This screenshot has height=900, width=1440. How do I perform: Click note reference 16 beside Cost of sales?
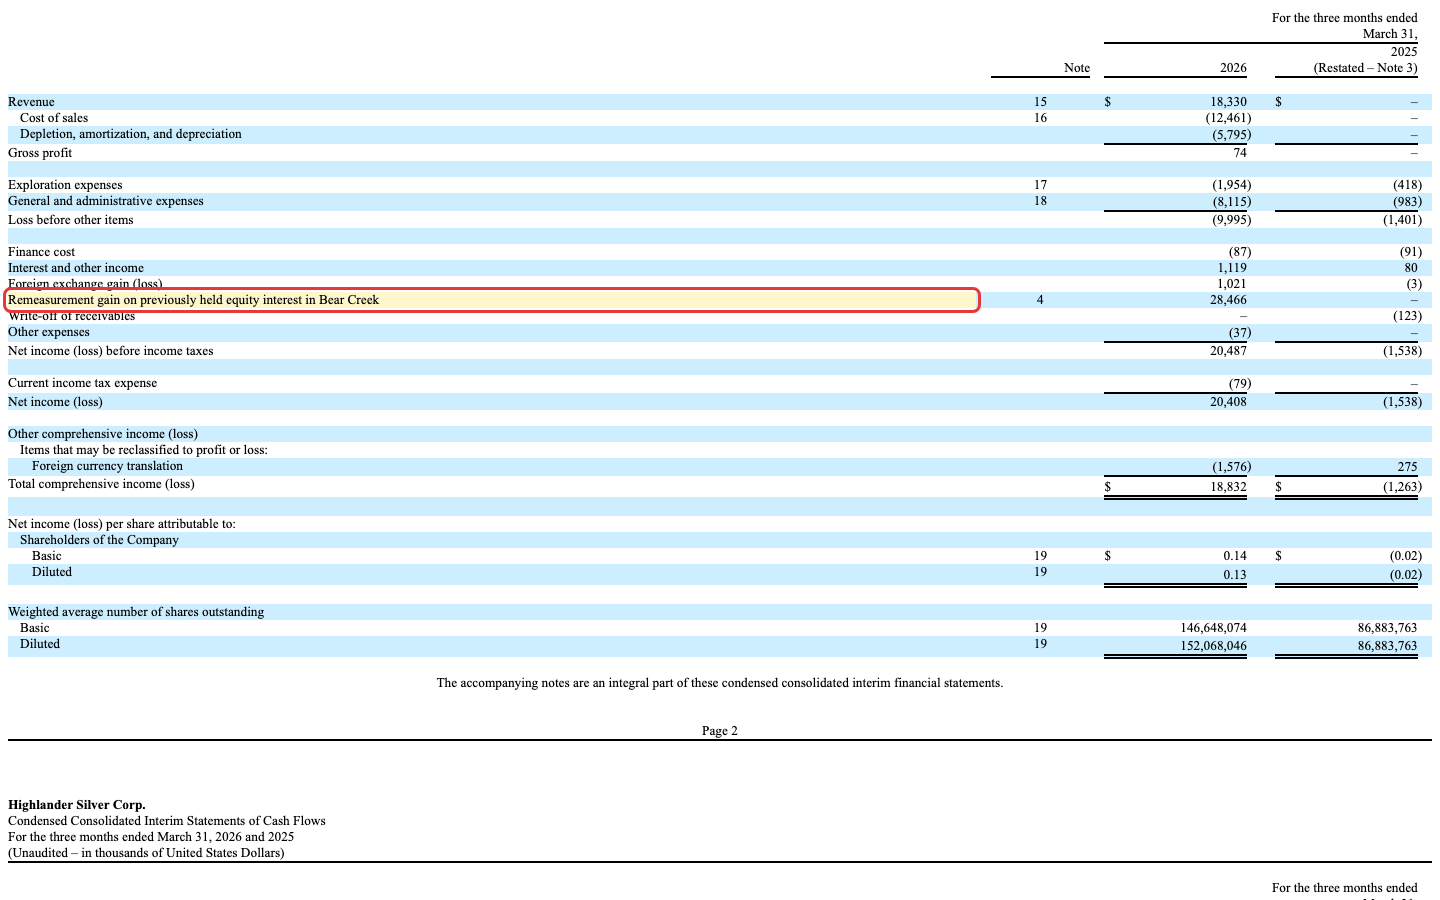(x=1040, y=118)
